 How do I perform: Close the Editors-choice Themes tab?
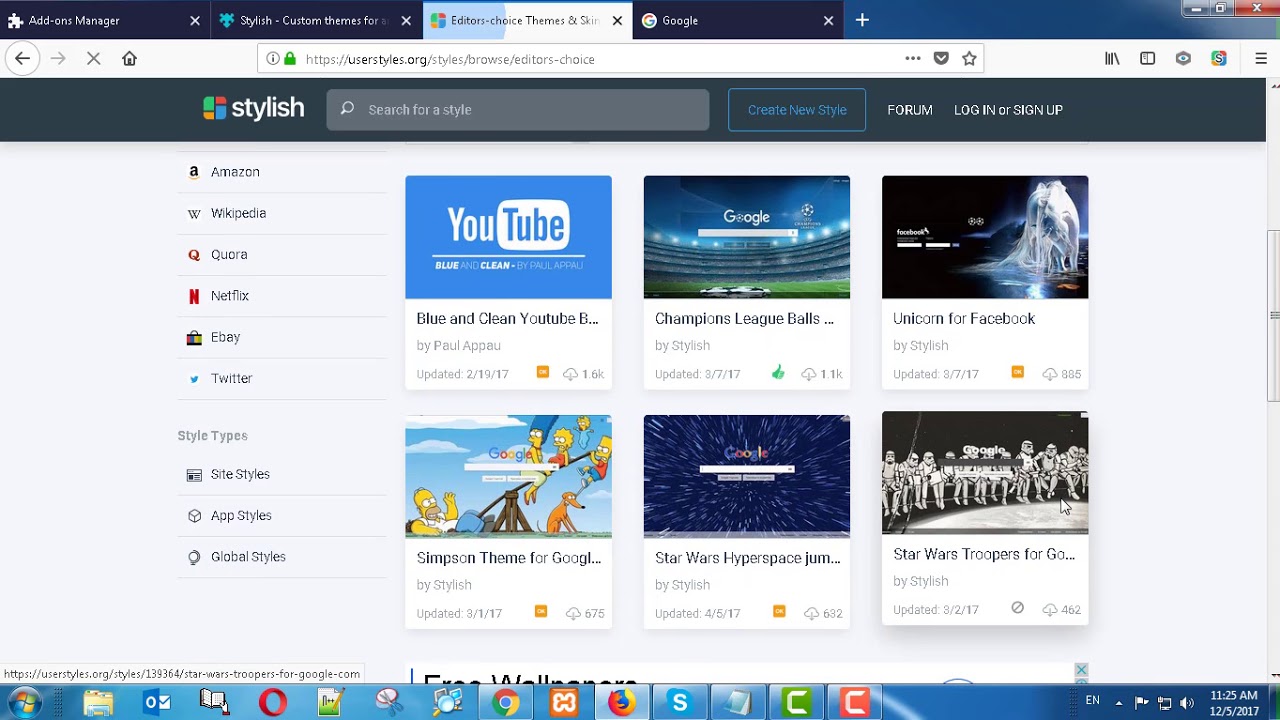[x=617, y=20]
